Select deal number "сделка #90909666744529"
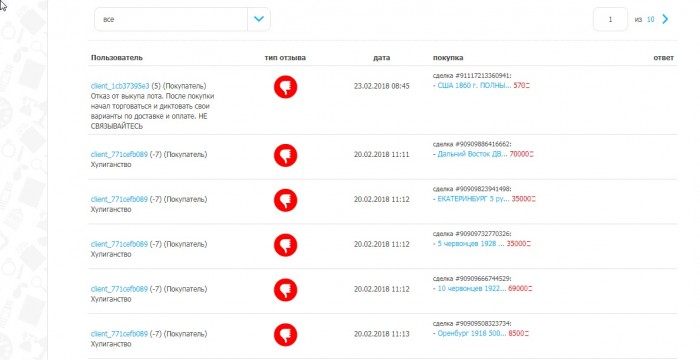 pyautogui.click(x=472, y=278)
